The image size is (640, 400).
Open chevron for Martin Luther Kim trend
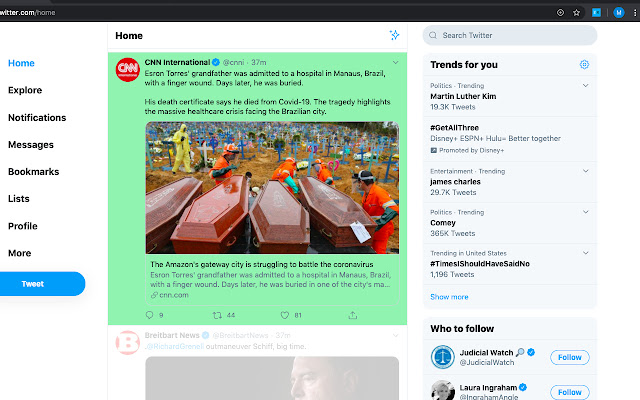(585, 85)
